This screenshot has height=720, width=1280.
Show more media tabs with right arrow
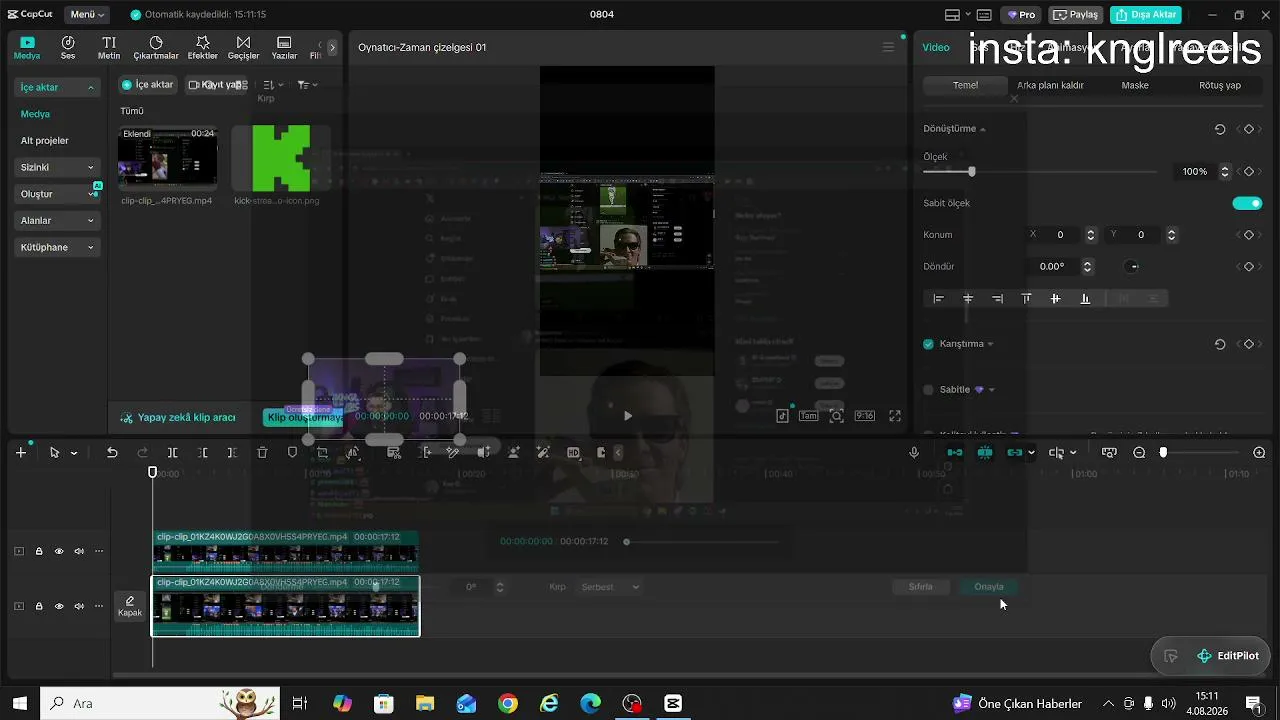click(332, 47)
